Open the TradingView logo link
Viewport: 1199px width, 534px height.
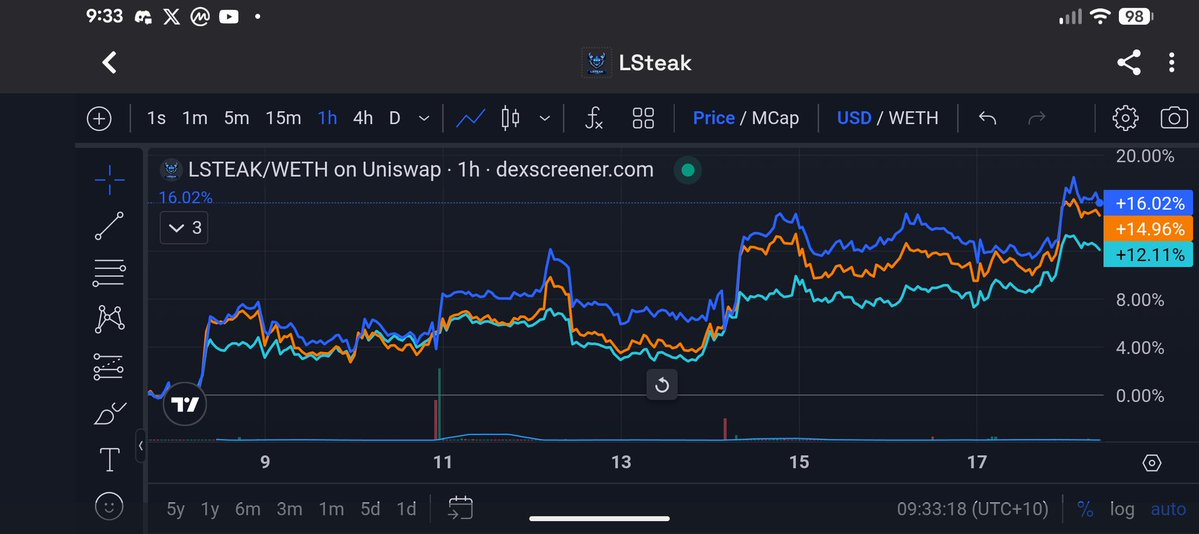tap(185, 403)
